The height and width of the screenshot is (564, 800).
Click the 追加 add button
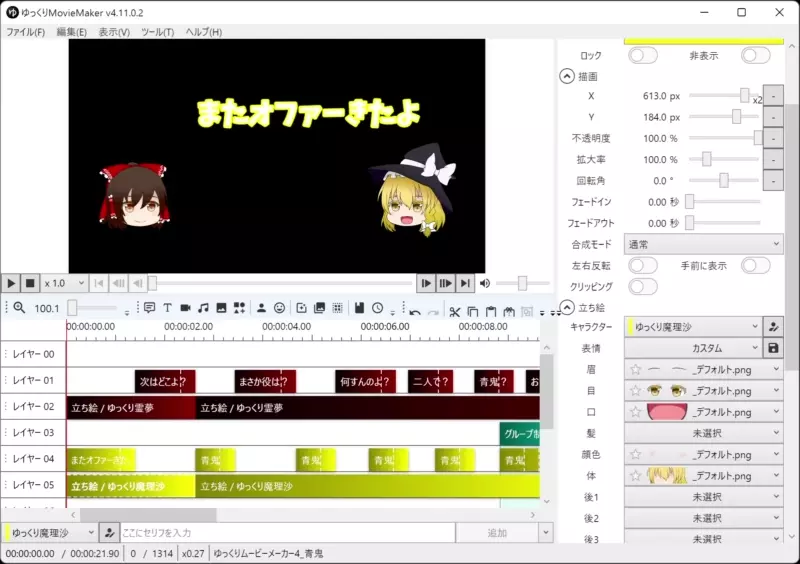497,533
